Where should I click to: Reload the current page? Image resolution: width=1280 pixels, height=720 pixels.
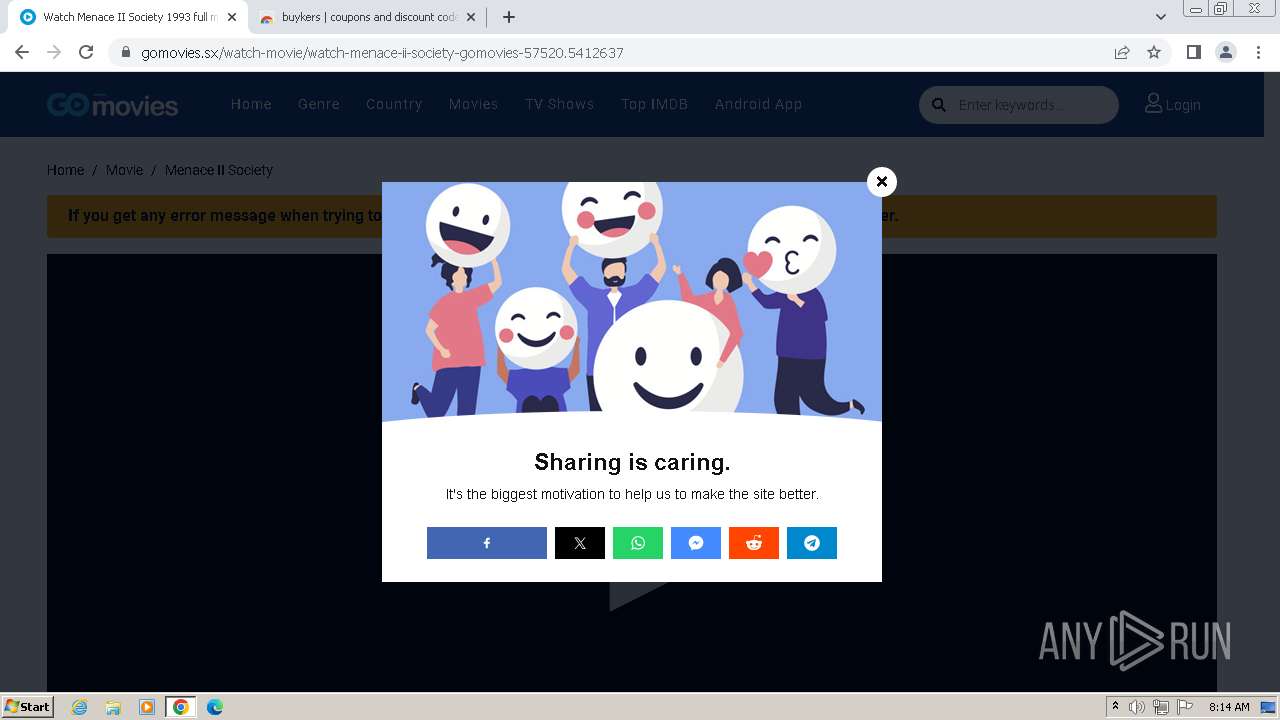(86, 52)
